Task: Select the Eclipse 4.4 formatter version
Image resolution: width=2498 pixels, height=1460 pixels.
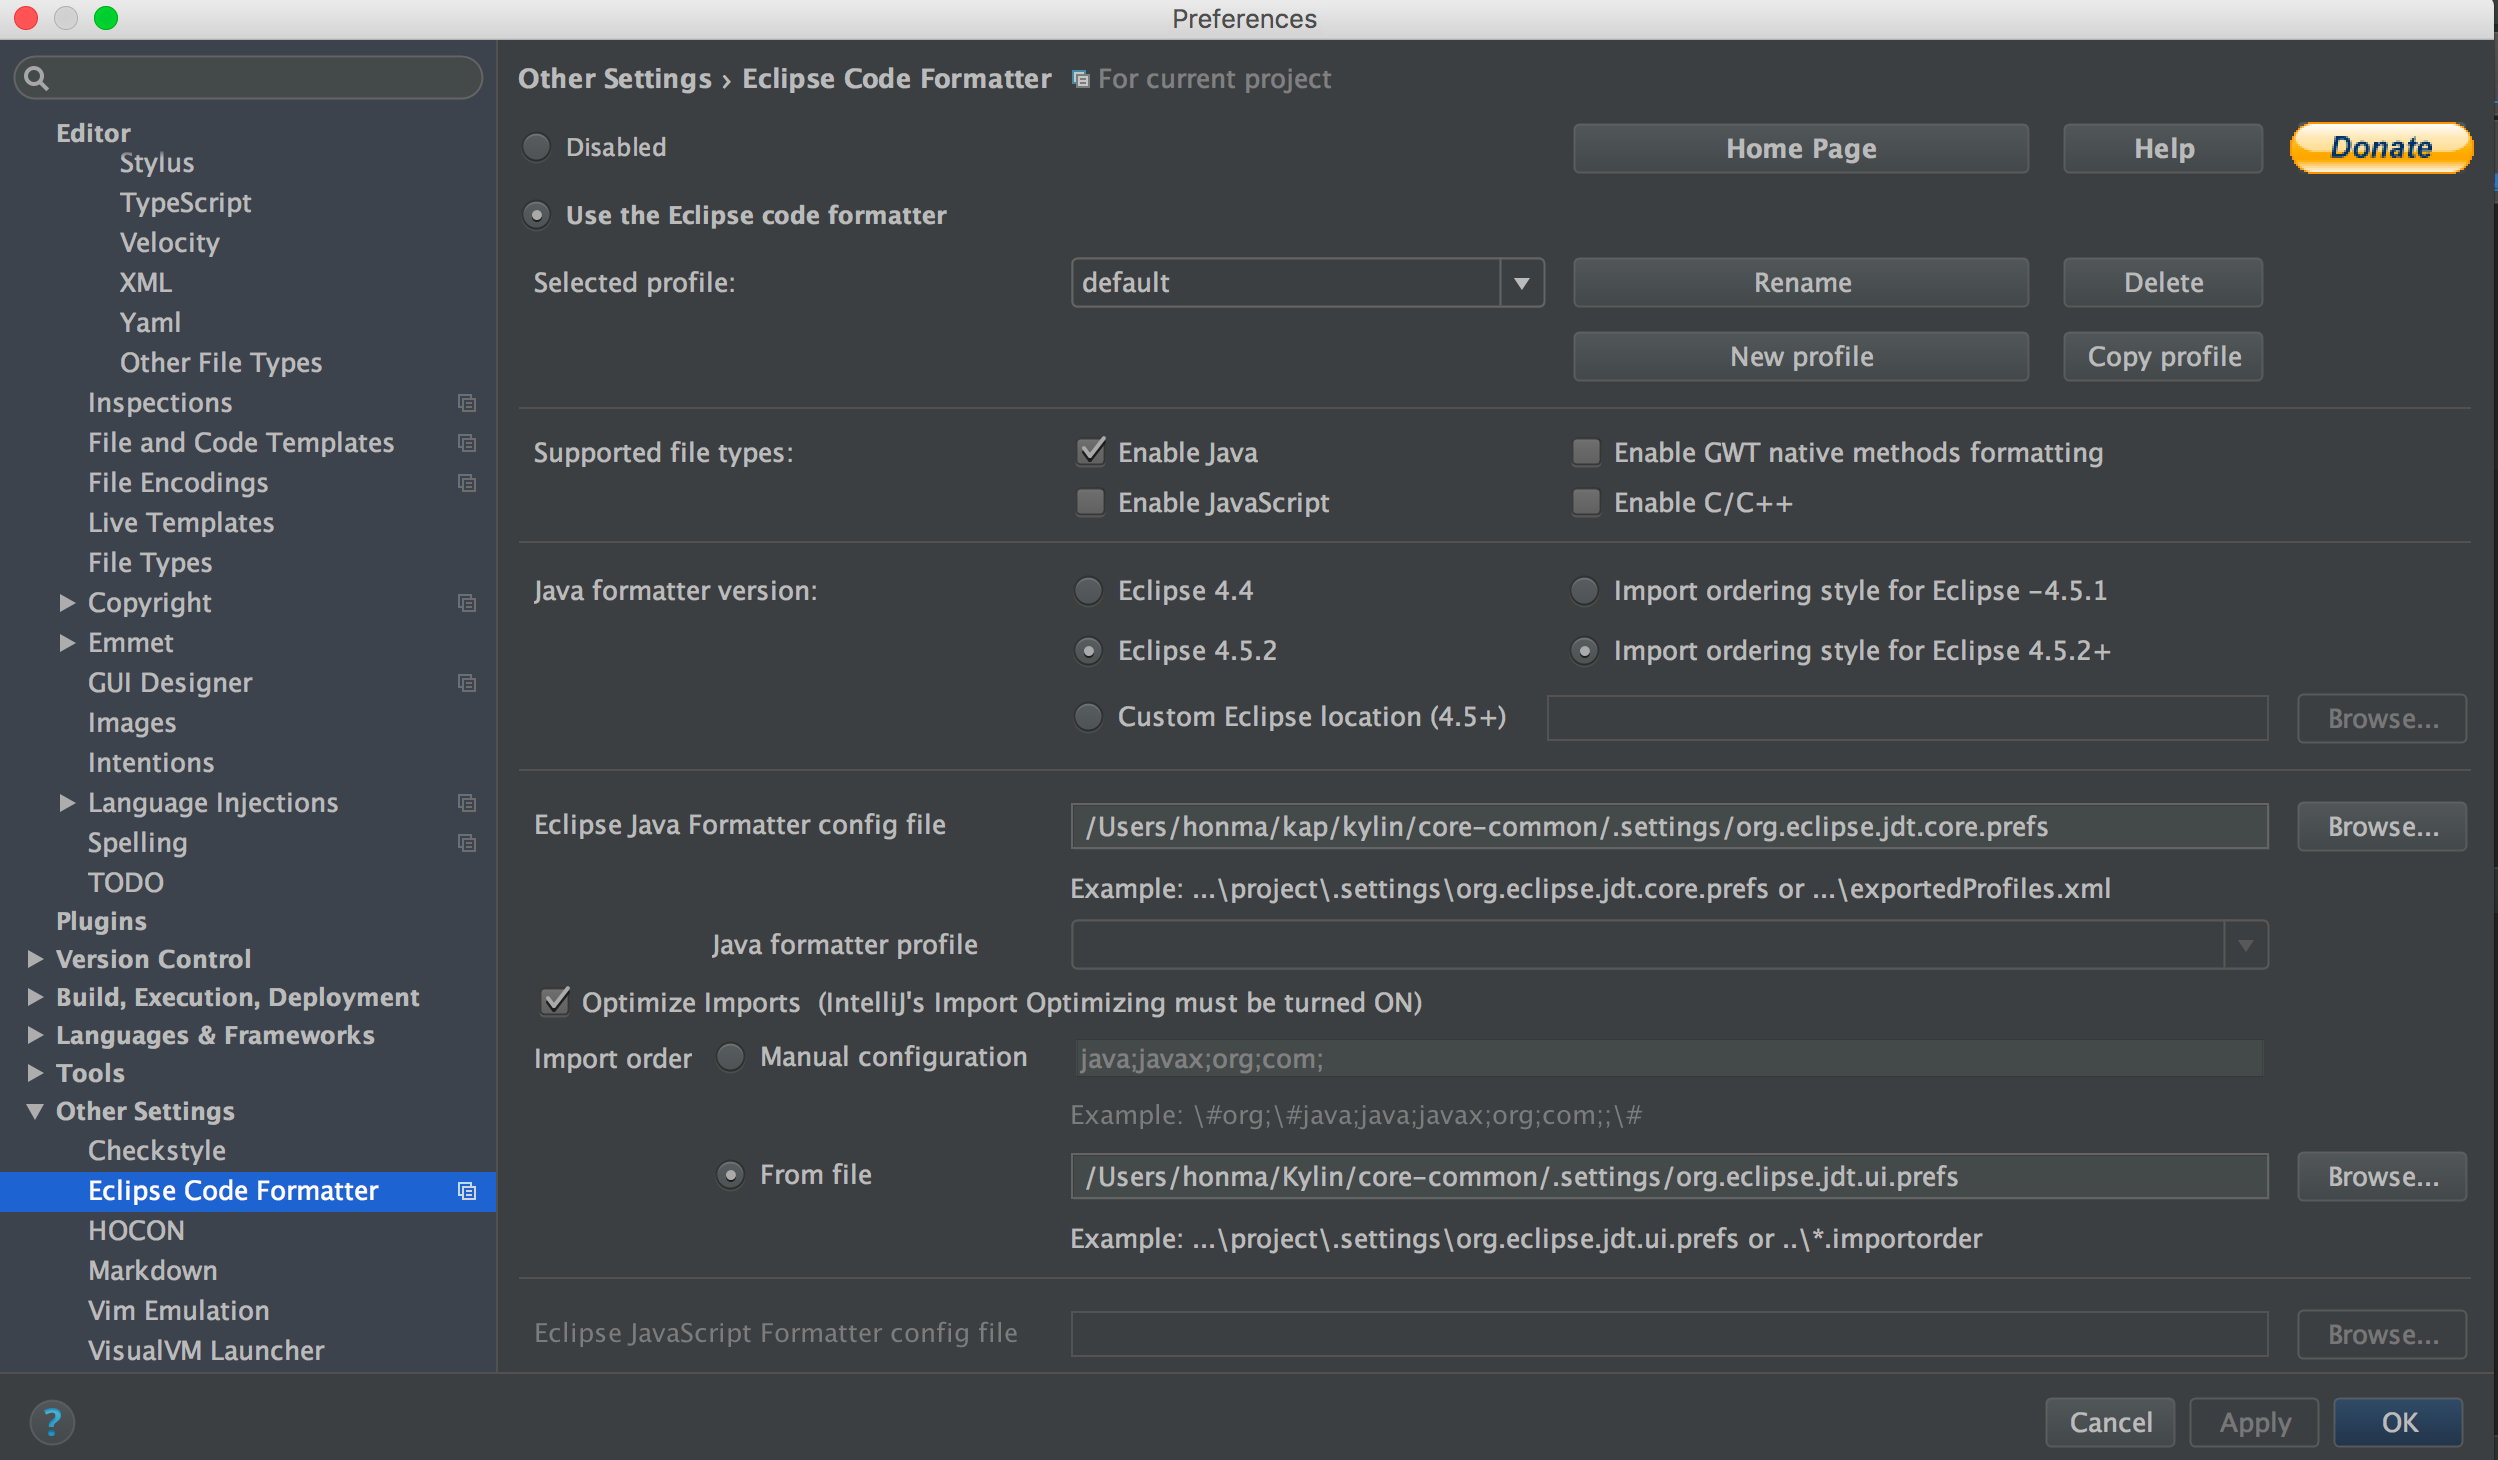Action: [x=1088, y=591]
